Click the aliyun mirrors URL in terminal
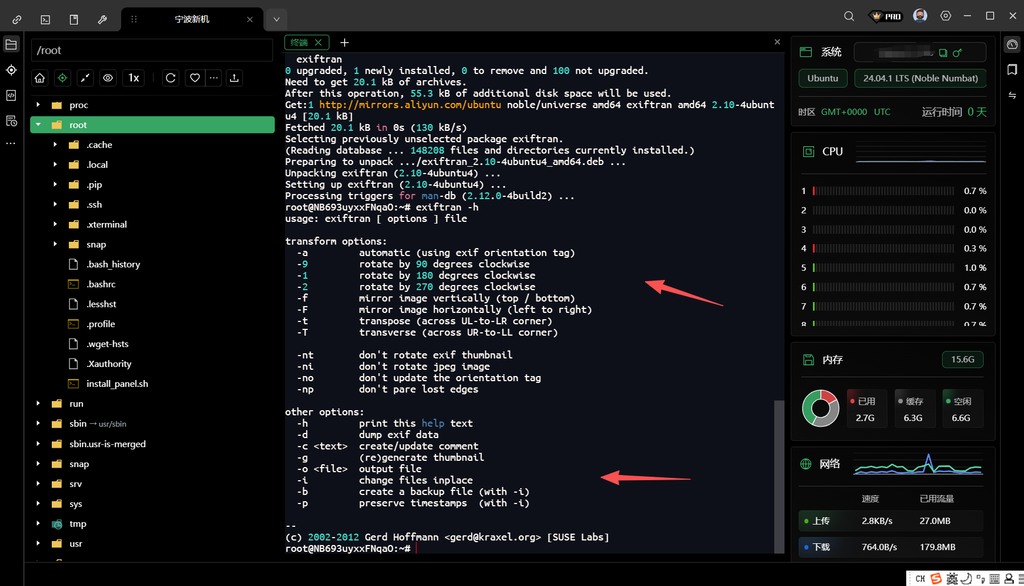 pos(410,105)
